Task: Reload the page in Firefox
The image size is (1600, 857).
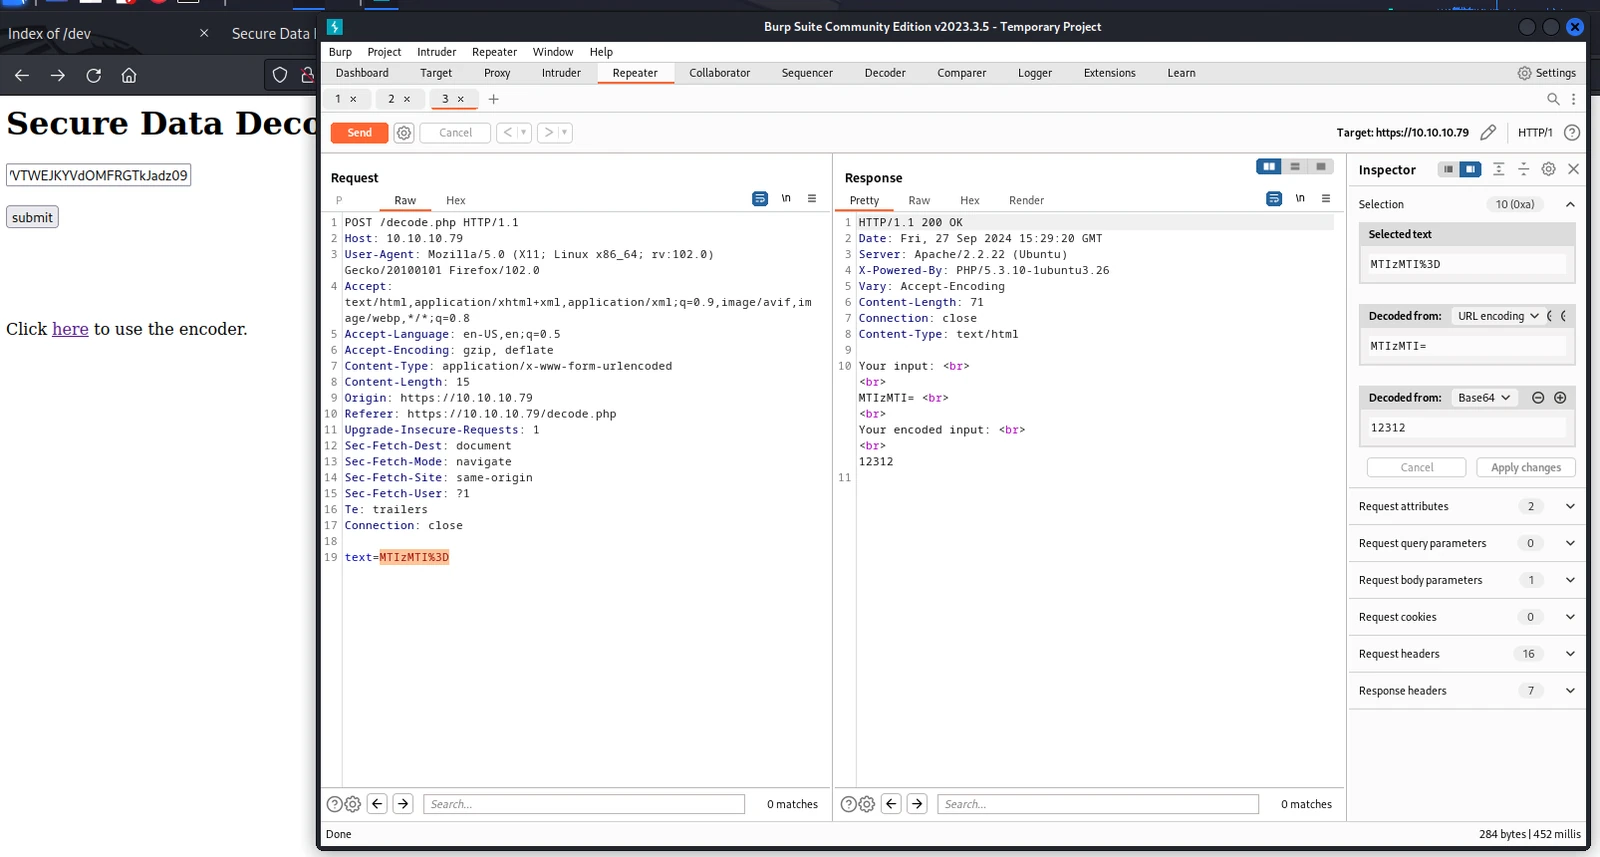Action: (x=93, y=75)
